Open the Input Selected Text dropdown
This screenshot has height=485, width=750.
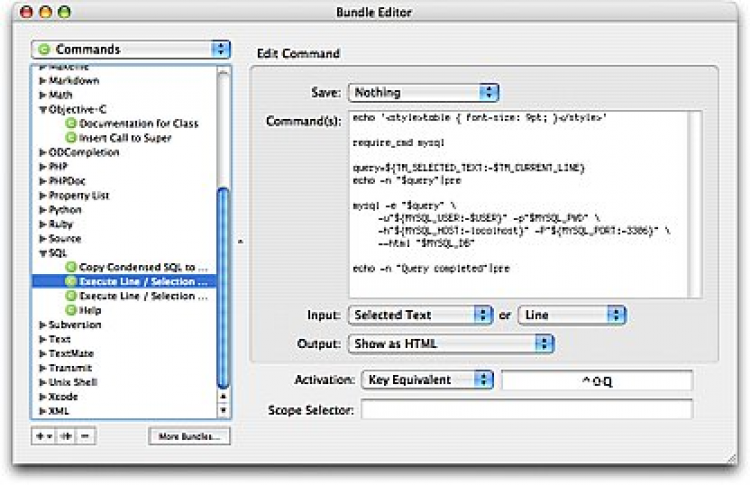pos(420,315)
